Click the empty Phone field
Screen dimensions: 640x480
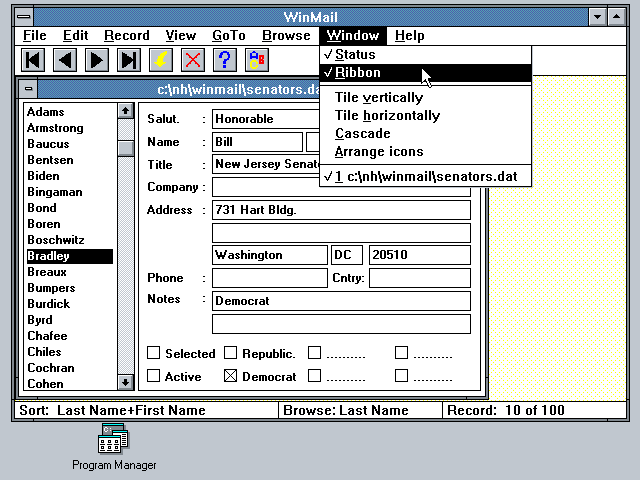270,278
